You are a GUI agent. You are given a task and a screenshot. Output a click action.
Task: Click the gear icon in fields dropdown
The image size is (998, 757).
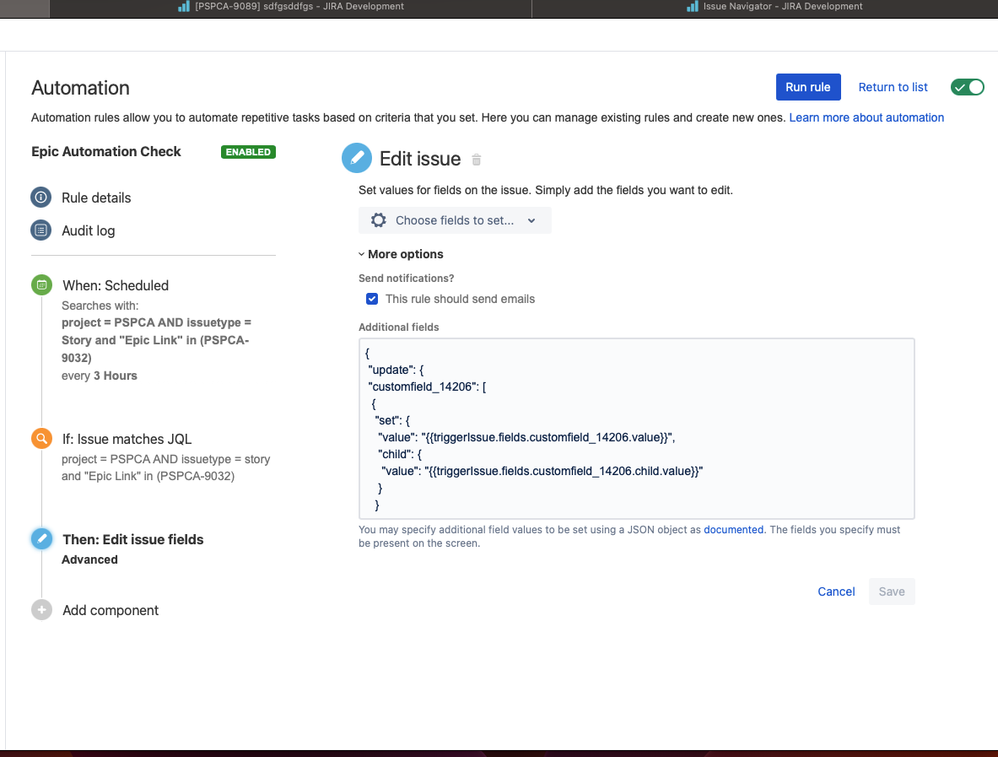[379, 220]
